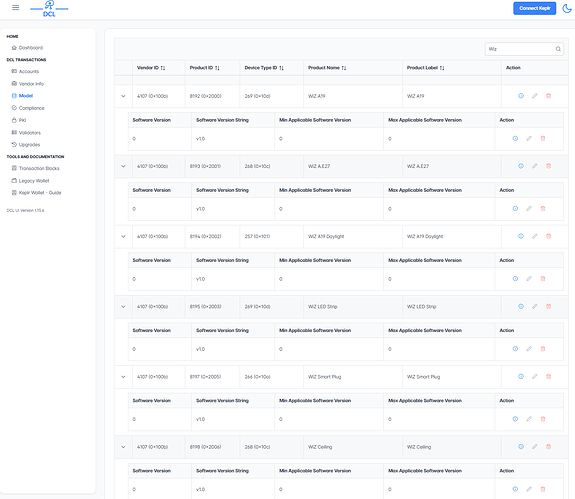The image size is (575, 499).
Task: View details of WiZ A.E27 model
Action: (x=521, y=166)
